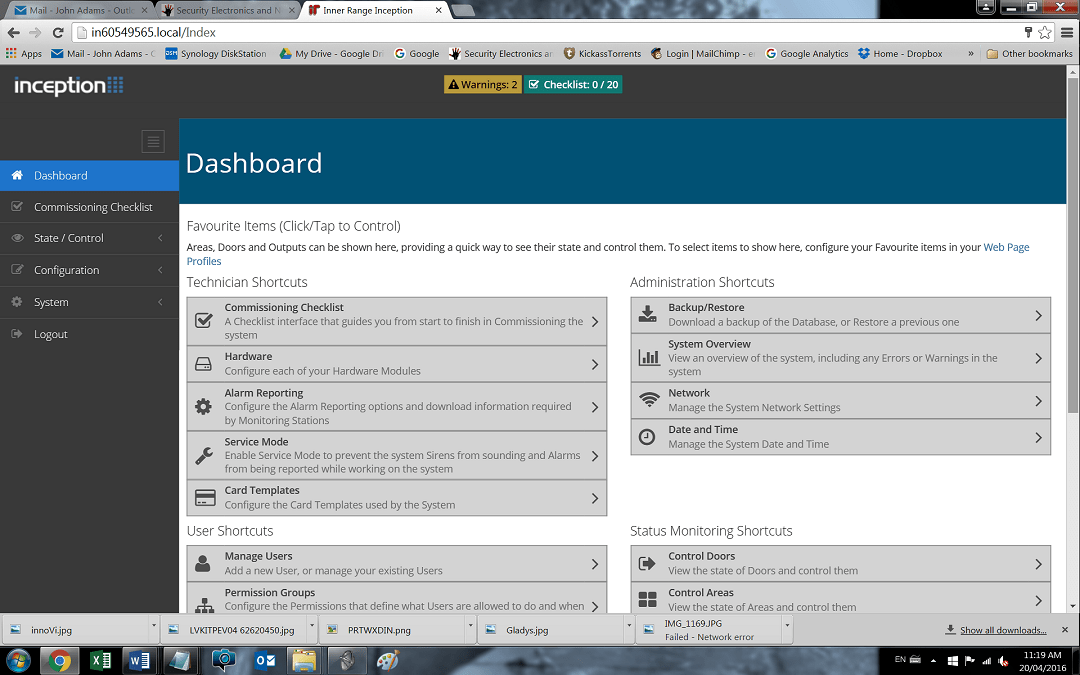The height and width of the screenshot is (675, 1080).
Task: Select Commissioning Checklist in the sidebar
Action: pyautogui.click(x=93, y=207)
